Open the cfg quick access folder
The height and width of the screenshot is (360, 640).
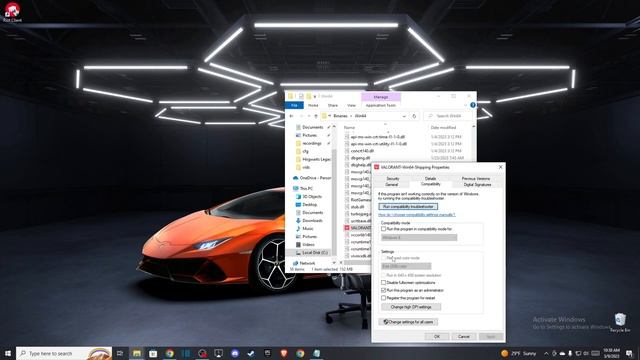pos(302,151)
